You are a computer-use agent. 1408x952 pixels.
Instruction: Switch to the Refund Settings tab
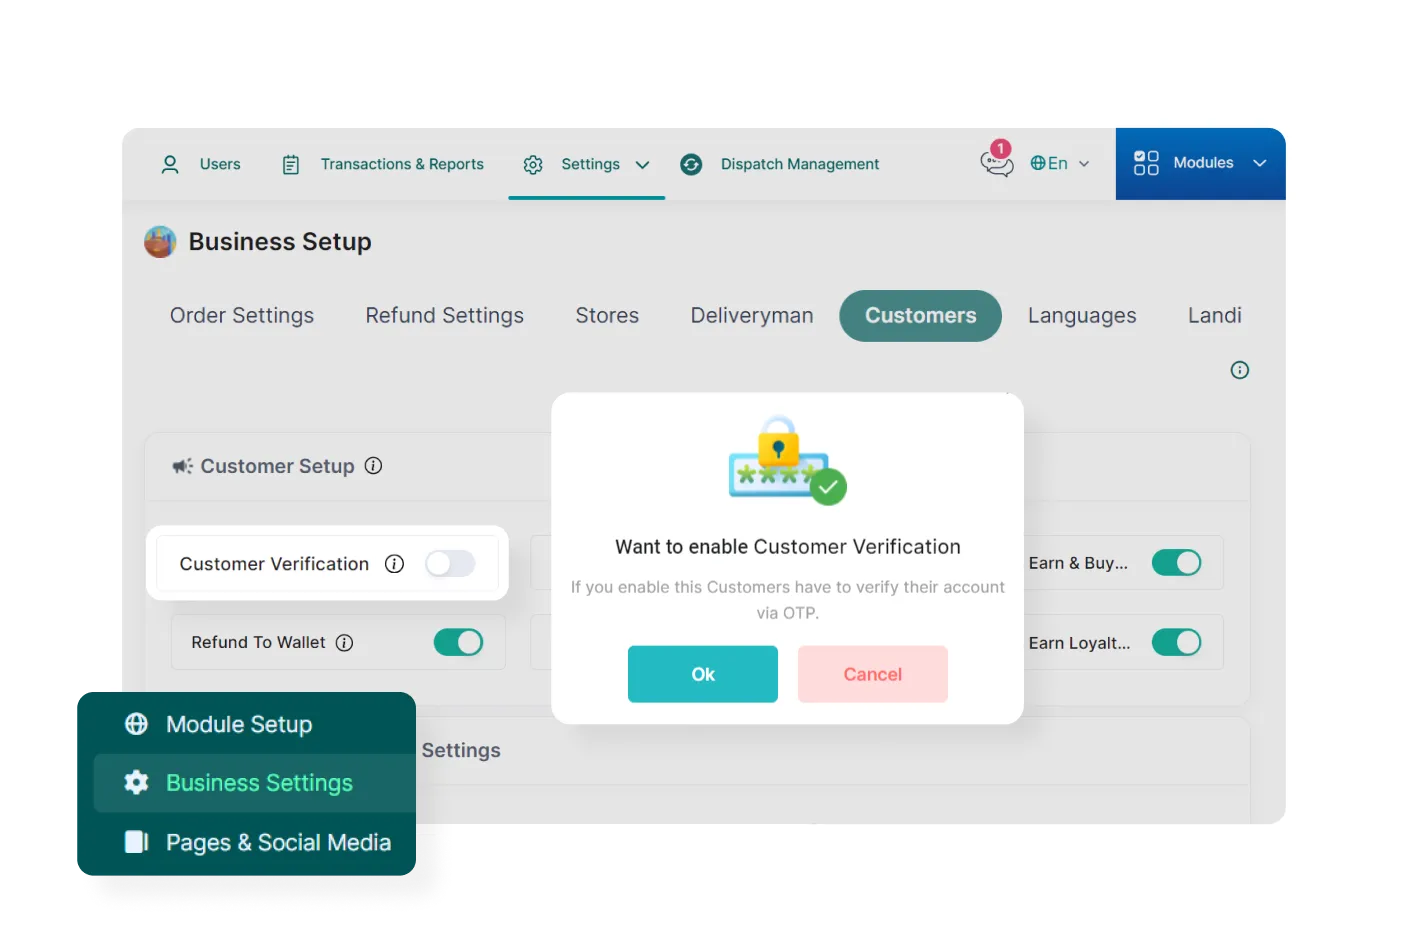[x=444, y=316]
